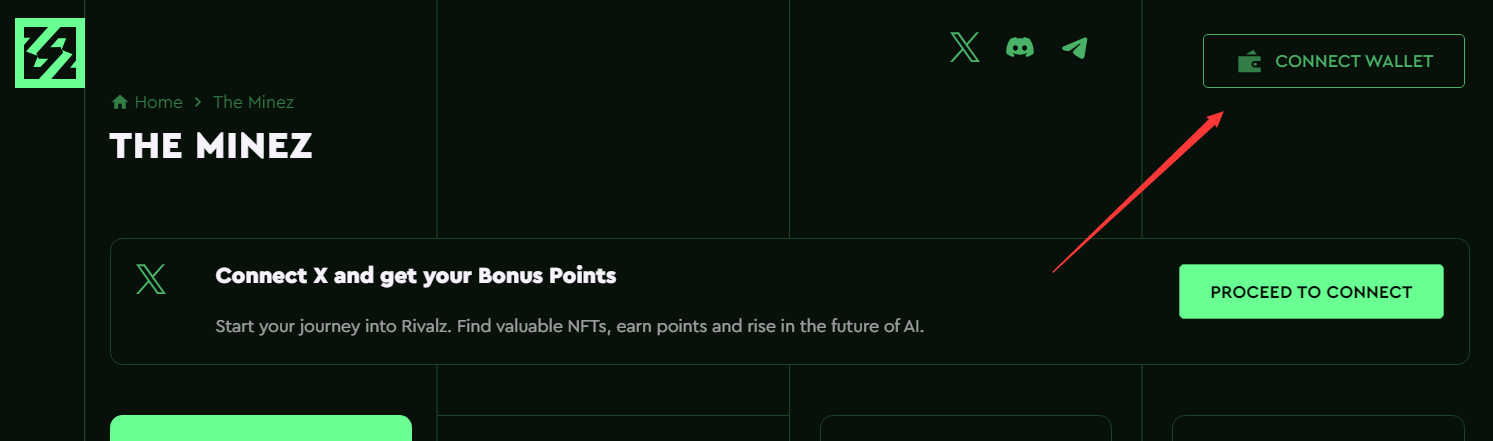Viewport: 1493px width, 441px height.
Task: Click the CONNECT WALLET button
Action: (1334, 61)
